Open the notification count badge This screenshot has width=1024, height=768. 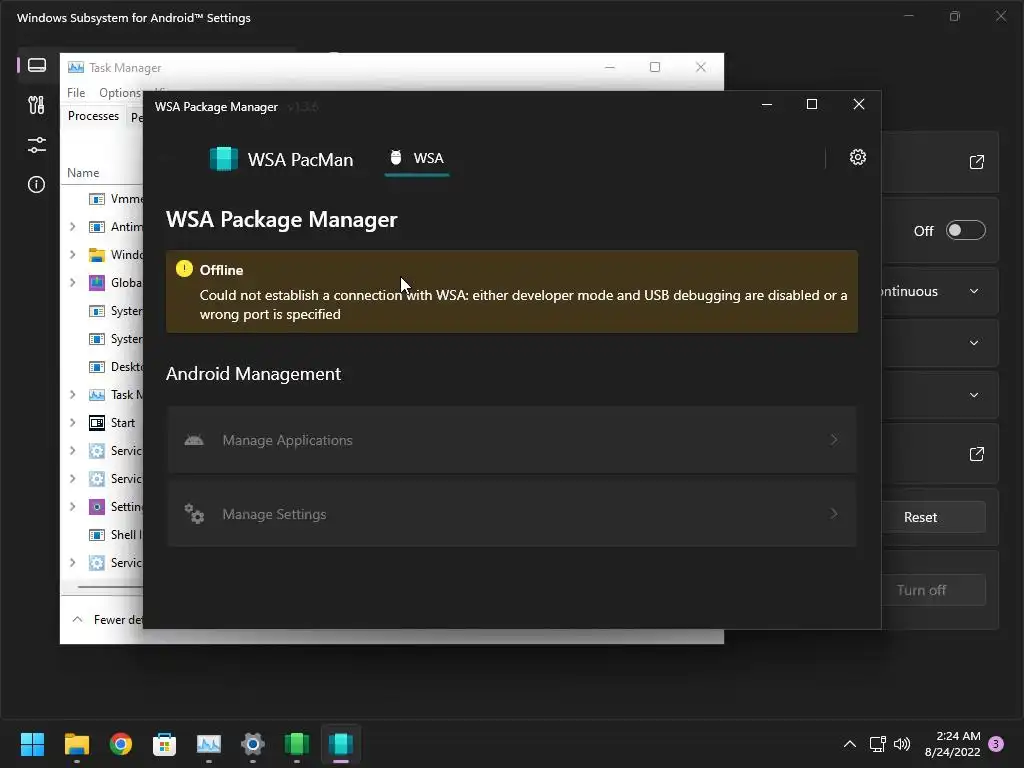tap(996, 744)
